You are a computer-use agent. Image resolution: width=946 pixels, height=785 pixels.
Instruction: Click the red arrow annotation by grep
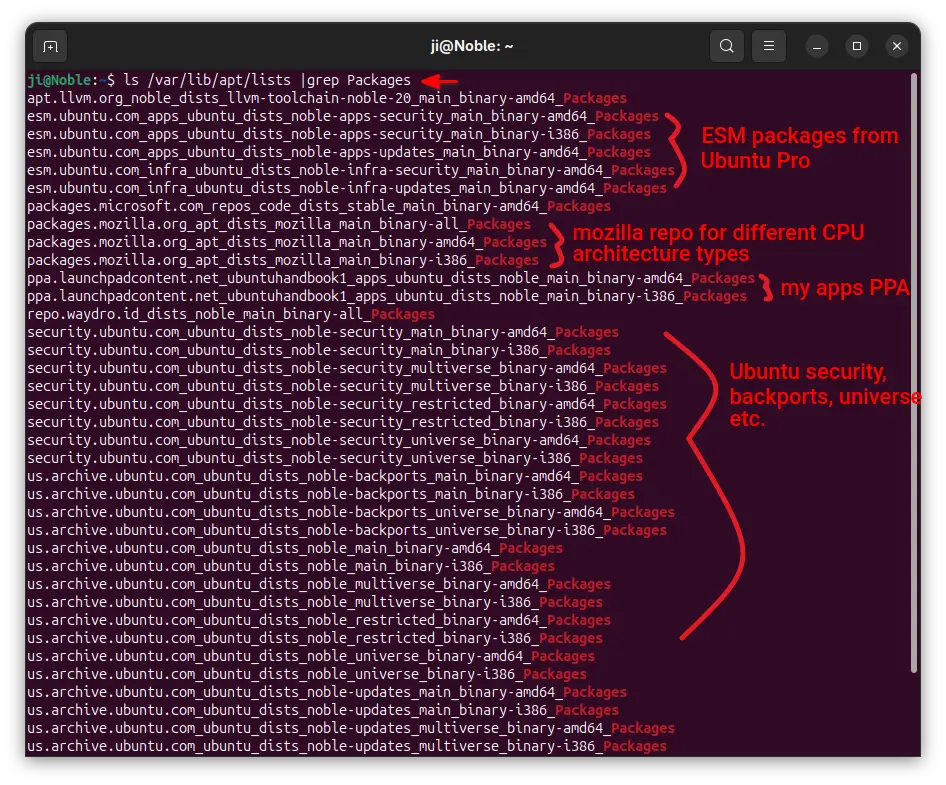tap(439, 81)
